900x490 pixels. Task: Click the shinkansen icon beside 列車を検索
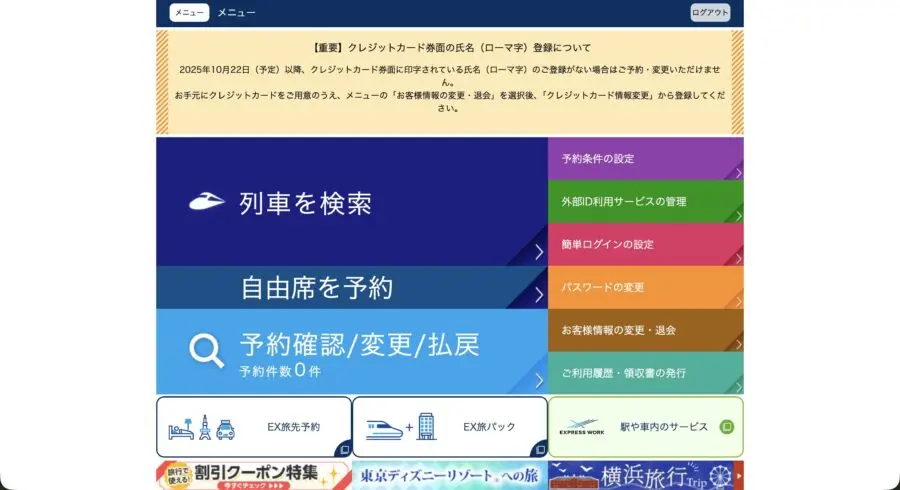click(206, 201)
